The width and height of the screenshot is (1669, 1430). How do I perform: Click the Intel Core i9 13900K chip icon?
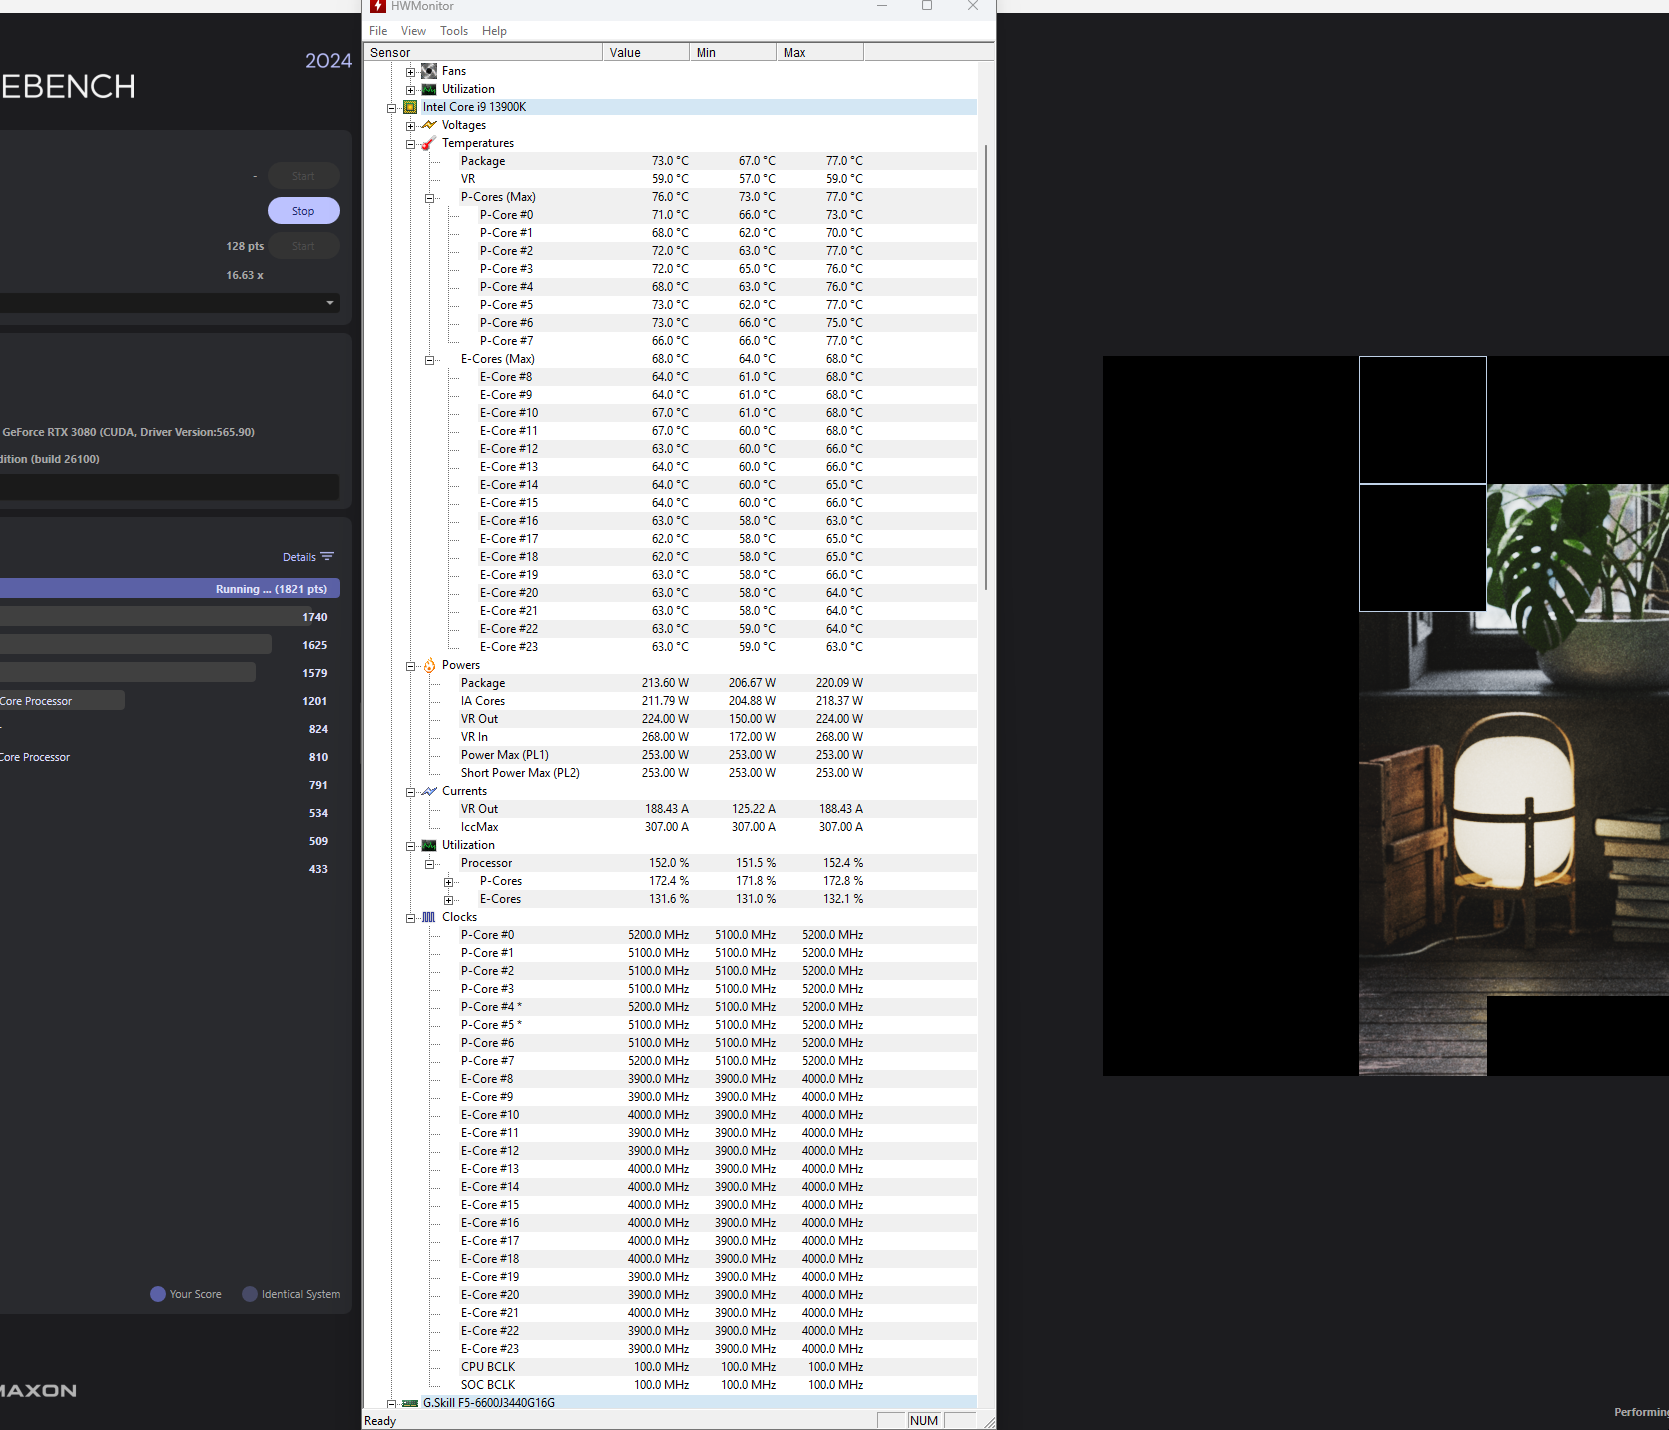tap(409, 107)
